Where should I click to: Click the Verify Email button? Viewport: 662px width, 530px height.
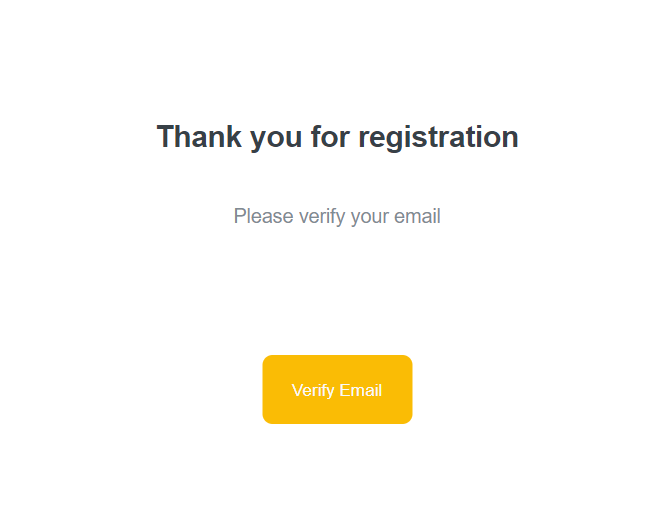[x=337, y=389]
